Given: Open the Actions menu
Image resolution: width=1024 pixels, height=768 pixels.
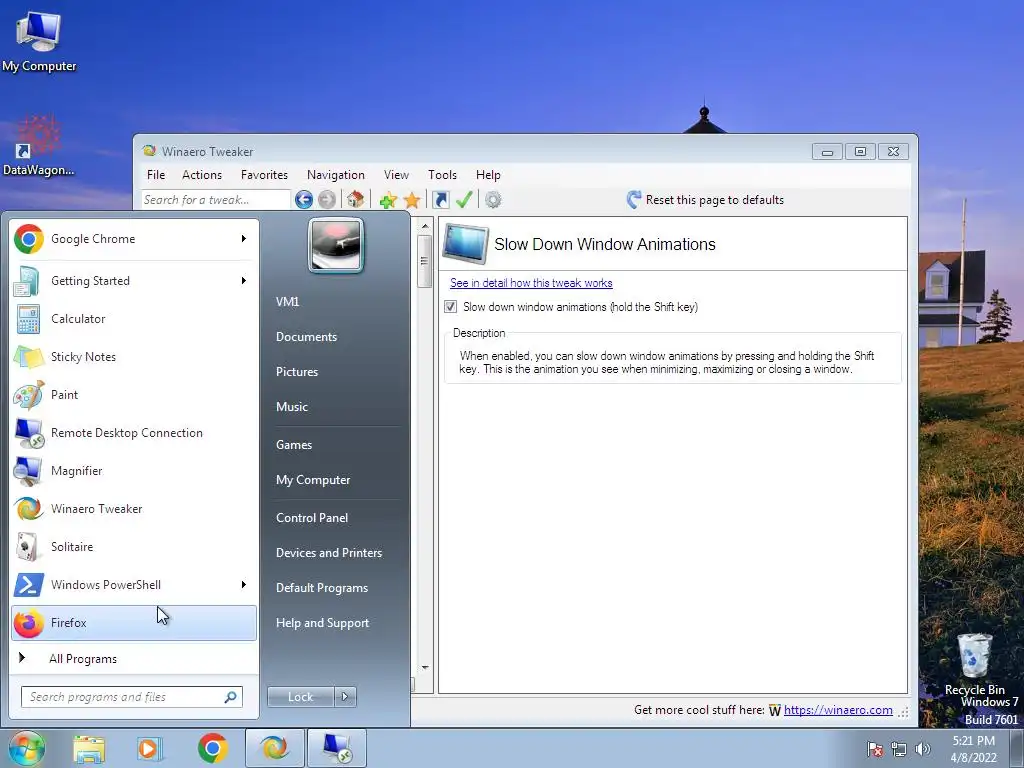Looking at the screenshot, I should pos(202,175).
